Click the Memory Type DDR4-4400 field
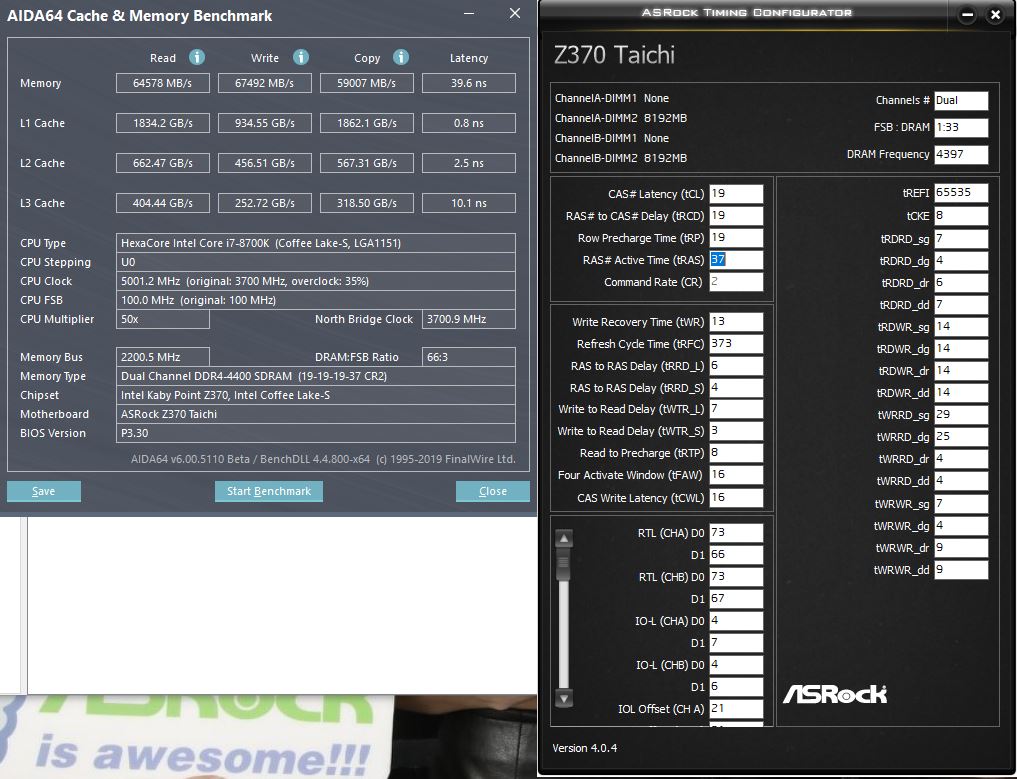 pos(316,376)
